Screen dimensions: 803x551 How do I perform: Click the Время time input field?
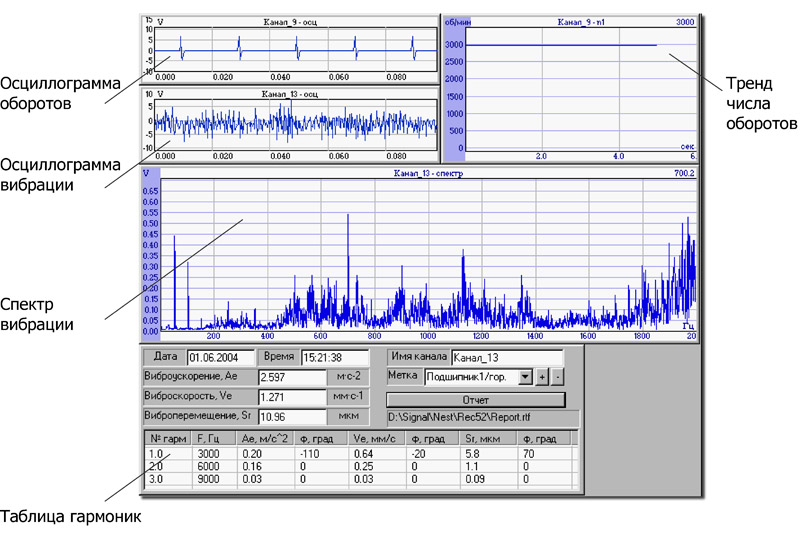click(x=328, y=357)
